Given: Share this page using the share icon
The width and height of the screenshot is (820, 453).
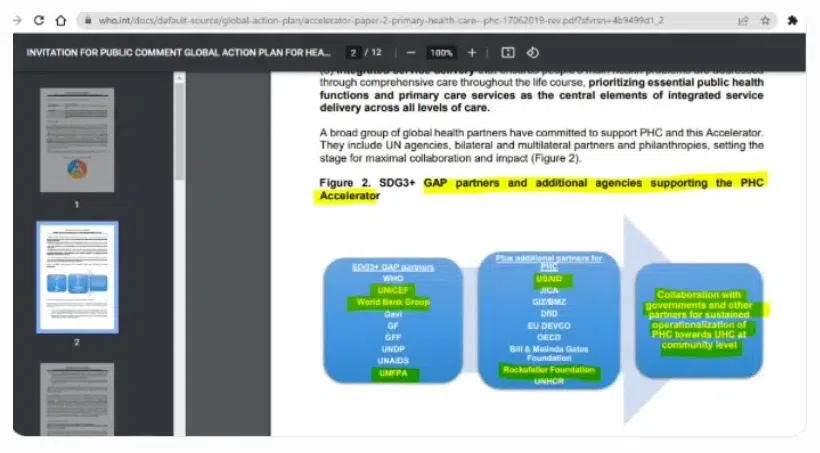Looking at the screenshot, I should (743, 20).
